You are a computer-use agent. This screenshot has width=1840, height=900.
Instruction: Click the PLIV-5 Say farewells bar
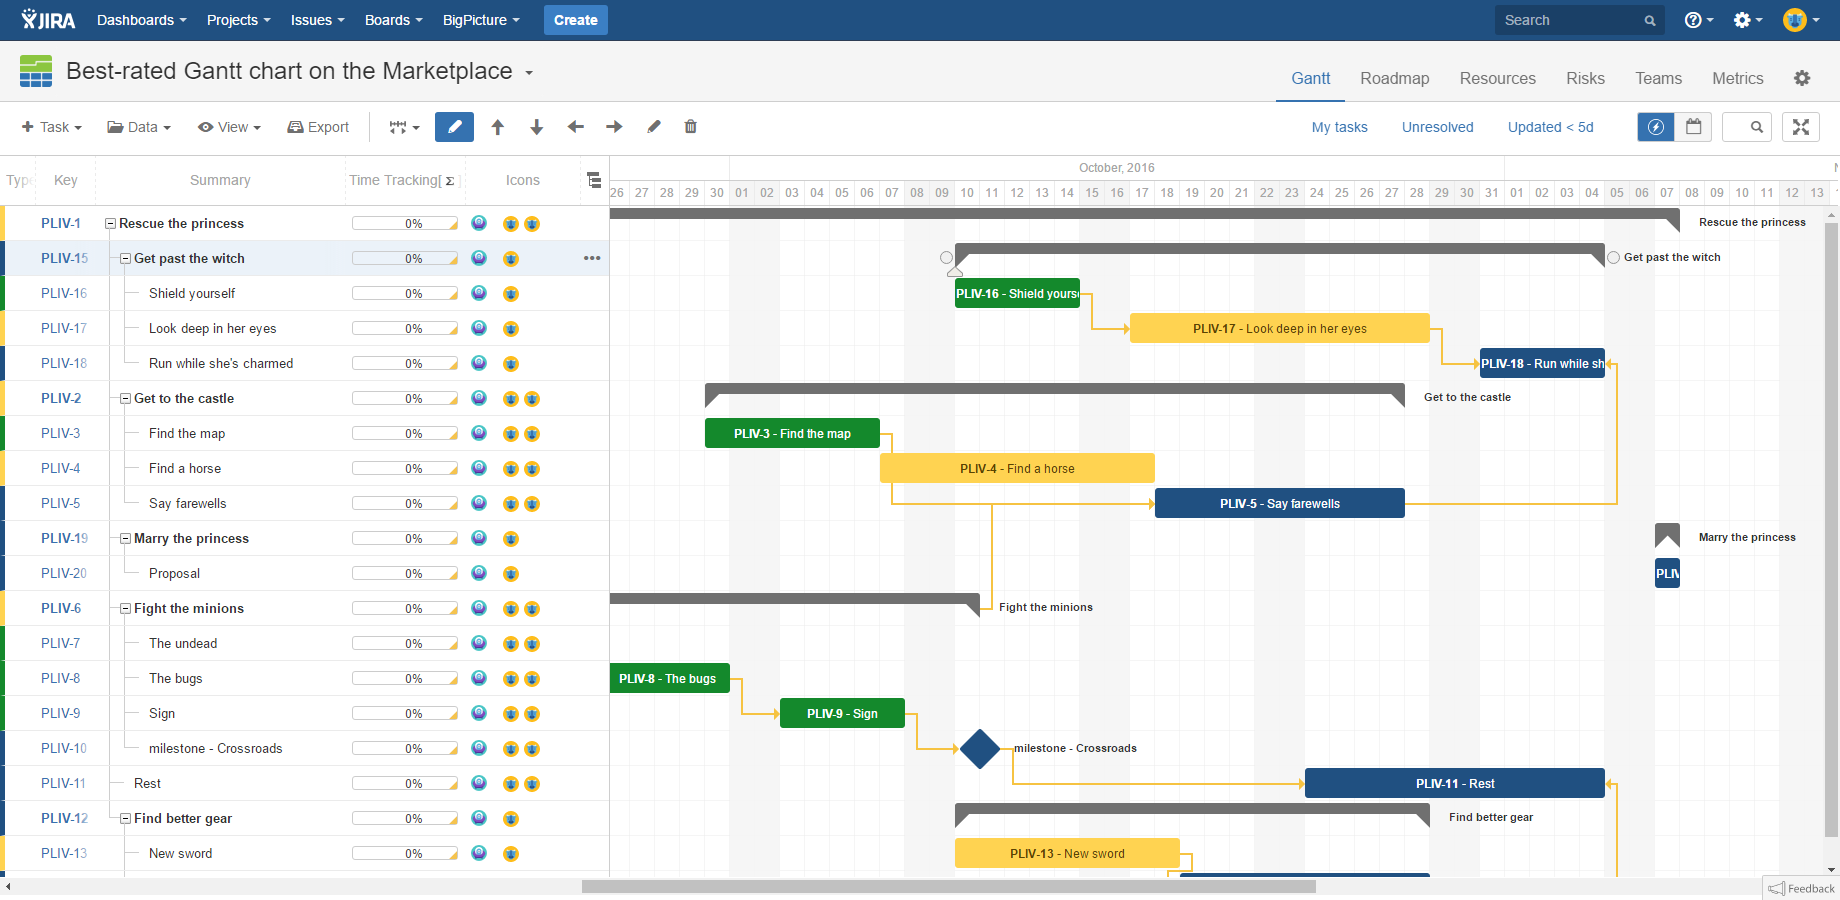(x=1279, y=503)
